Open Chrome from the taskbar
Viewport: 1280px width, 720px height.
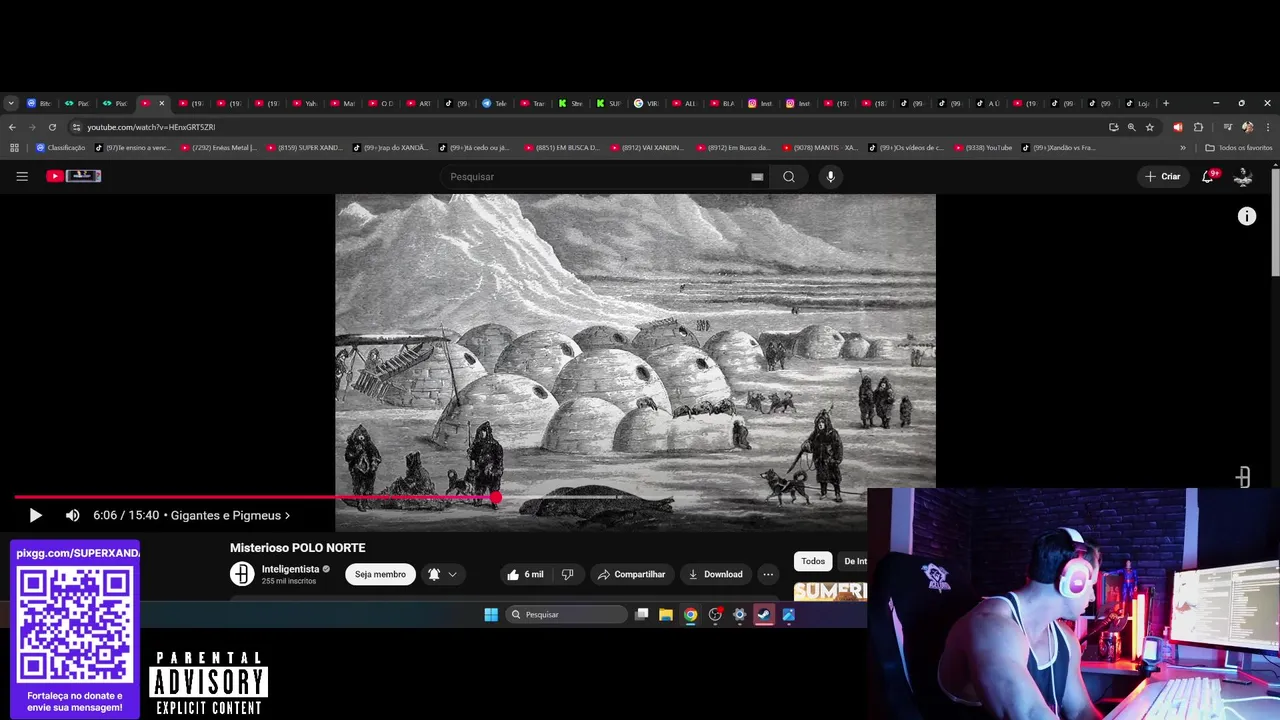point(690,615)
